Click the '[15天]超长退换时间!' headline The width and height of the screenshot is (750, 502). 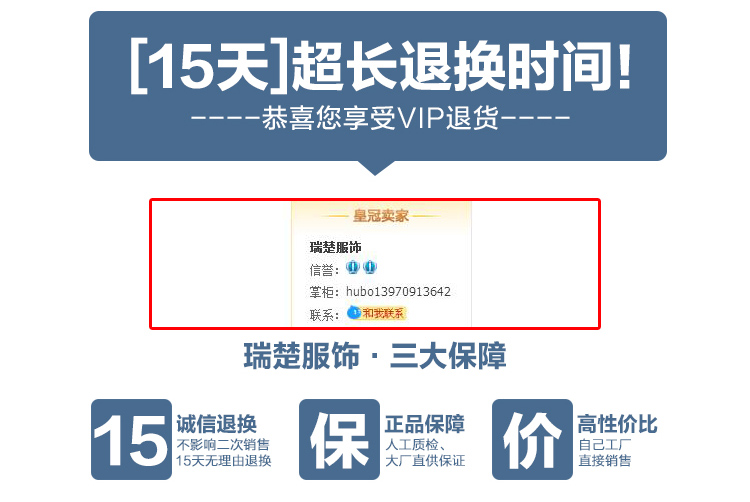tap(381, 66)
